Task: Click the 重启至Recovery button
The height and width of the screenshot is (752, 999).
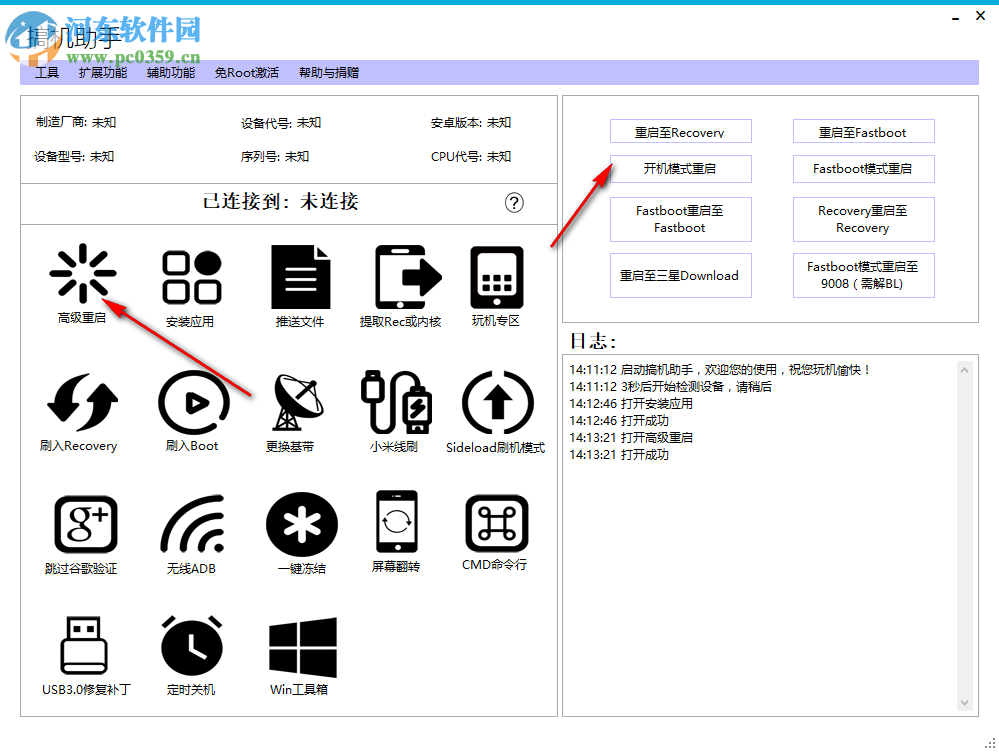Action: (680, 131)
